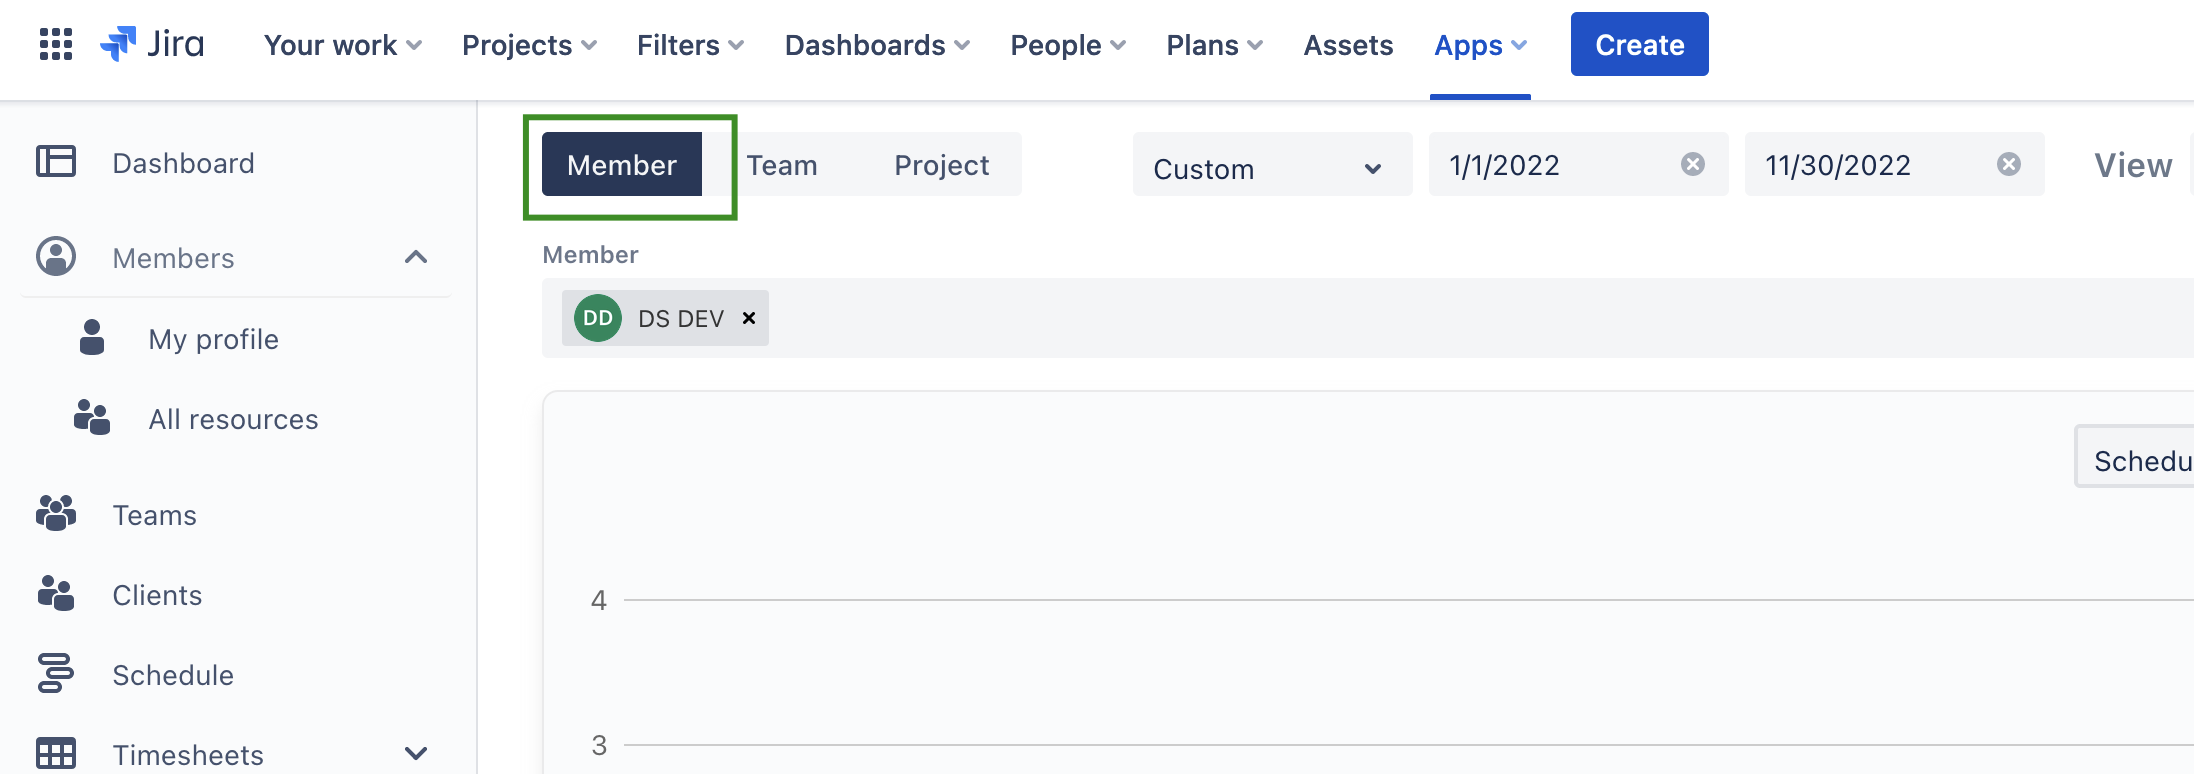
Task: Click the Jira logo
Action: [153, 44]
